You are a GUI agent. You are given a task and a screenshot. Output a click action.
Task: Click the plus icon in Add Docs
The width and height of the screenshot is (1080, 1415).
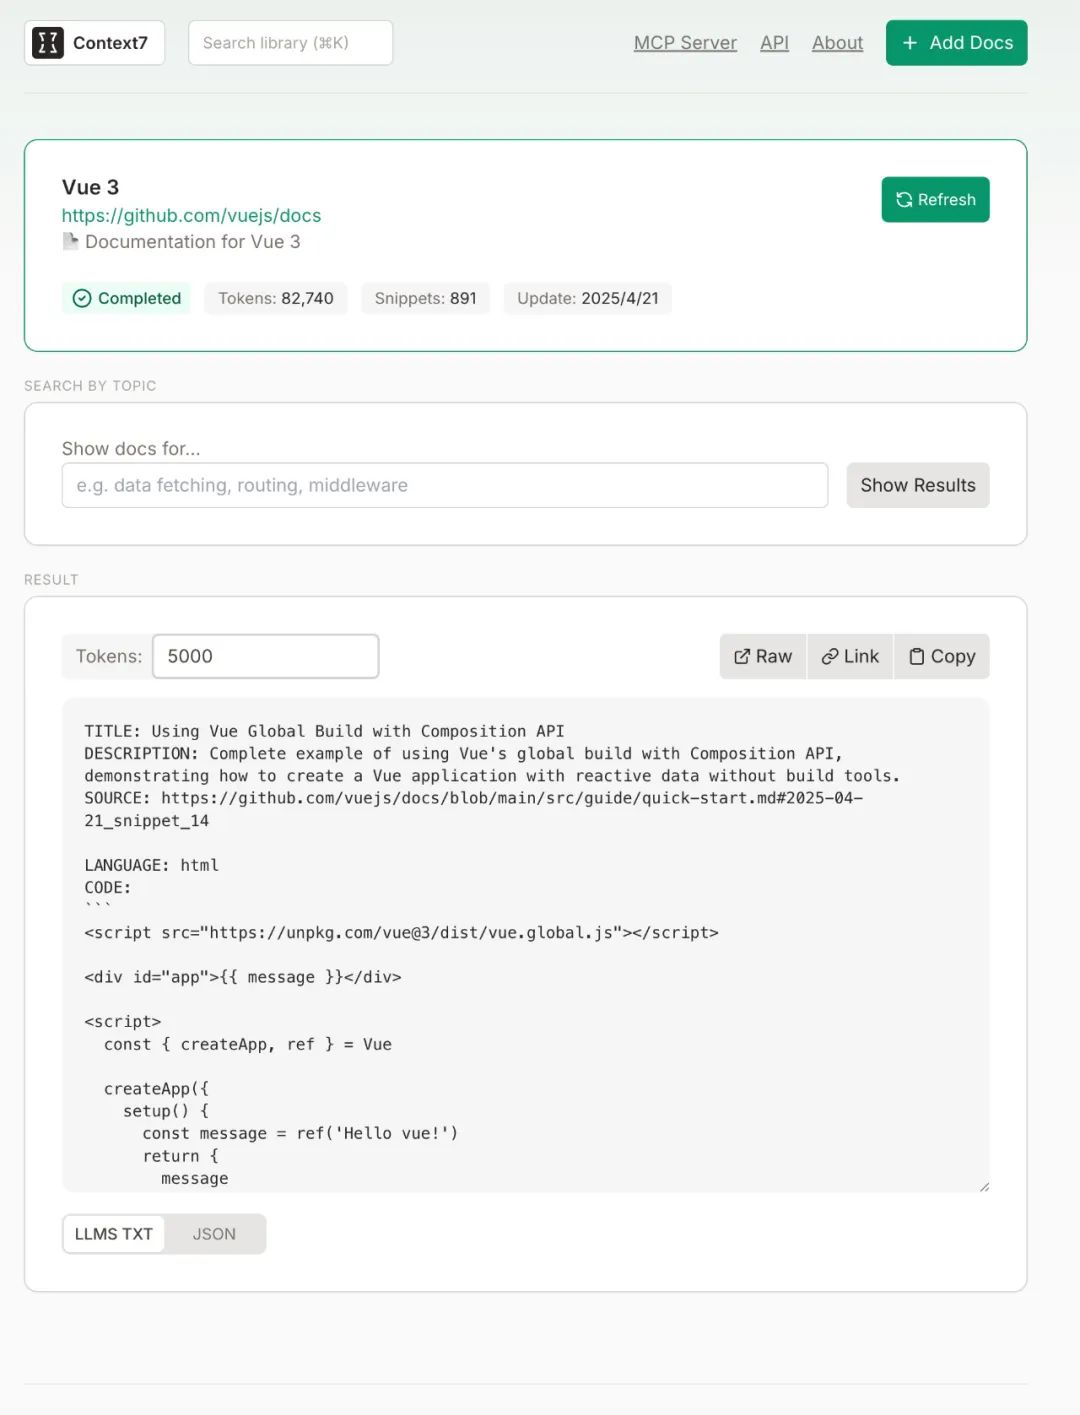pos(910,43)
